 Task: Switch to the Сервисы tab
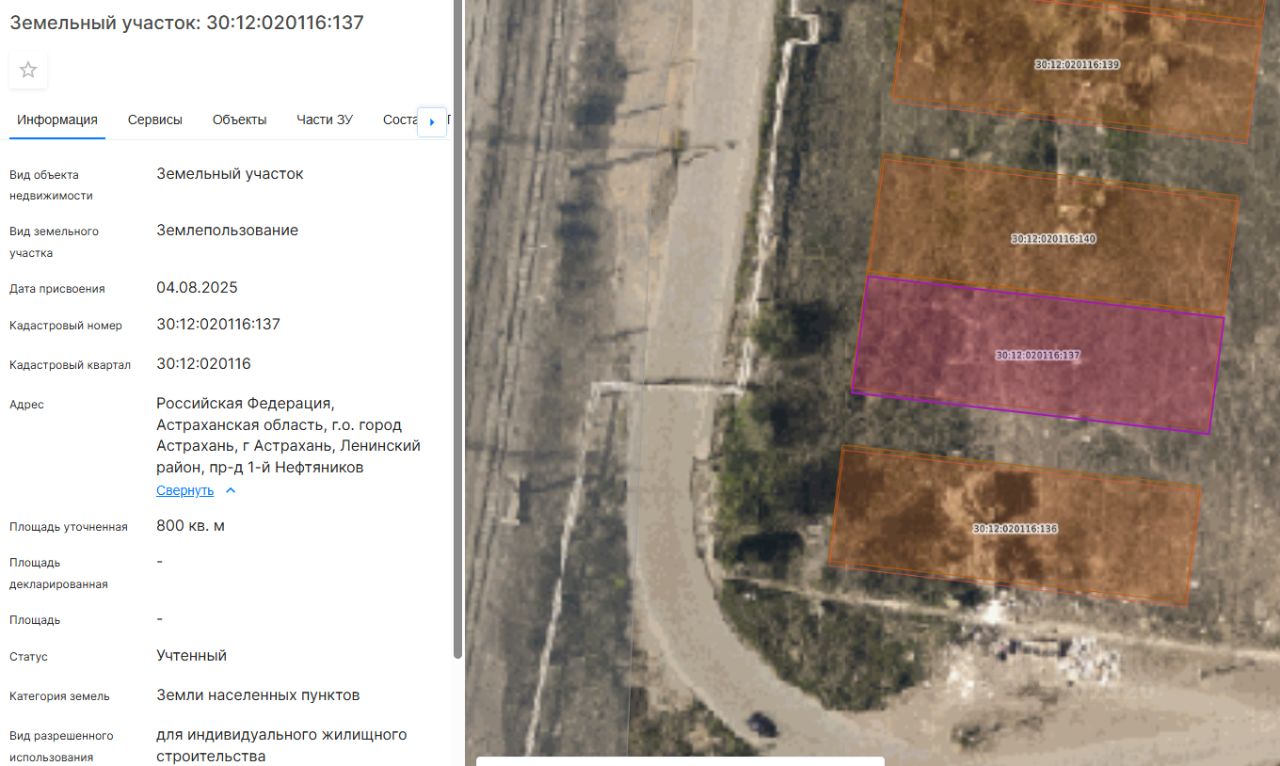click(155, 120)
